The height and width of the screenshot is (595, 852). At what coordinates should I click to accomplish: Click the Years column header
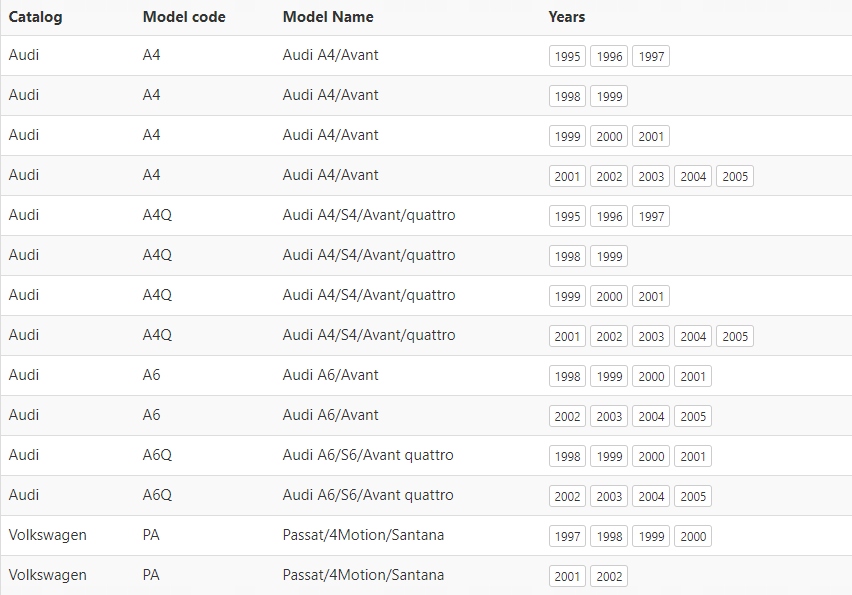[x=567, y=17]
